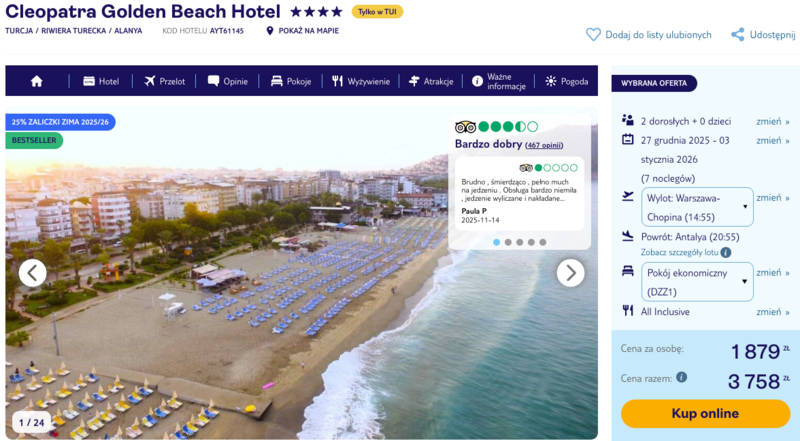Open the Wylot Warszawa-Chopina departure dropdown
Screen dimensions: 800x441
click(x=697, y=206)
